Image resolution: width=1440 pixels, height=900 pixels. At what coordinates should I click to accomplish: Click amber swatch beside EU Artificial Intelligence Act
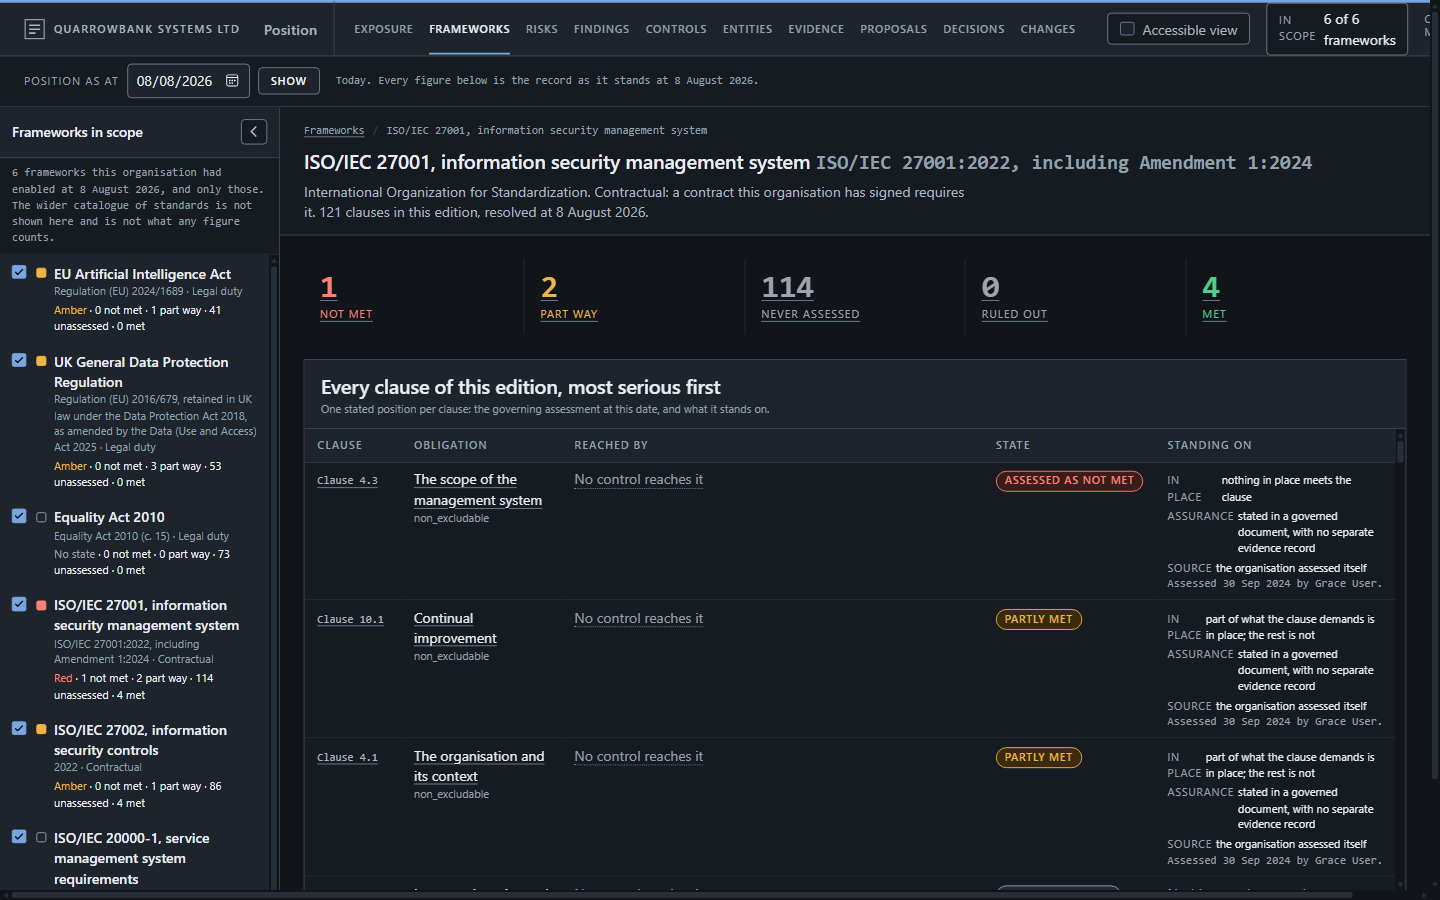[x=41, y=273]
